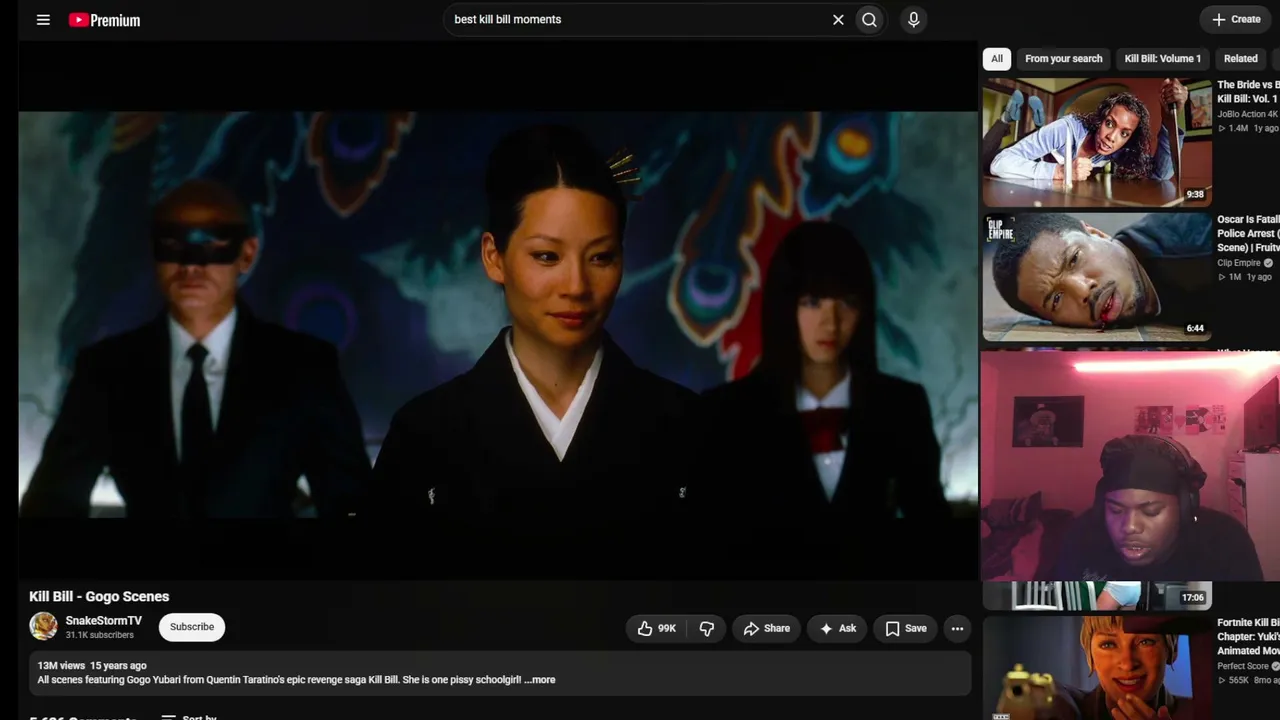
Task: Open The Bride vs video thumbnail
Action: point(1096,142)
